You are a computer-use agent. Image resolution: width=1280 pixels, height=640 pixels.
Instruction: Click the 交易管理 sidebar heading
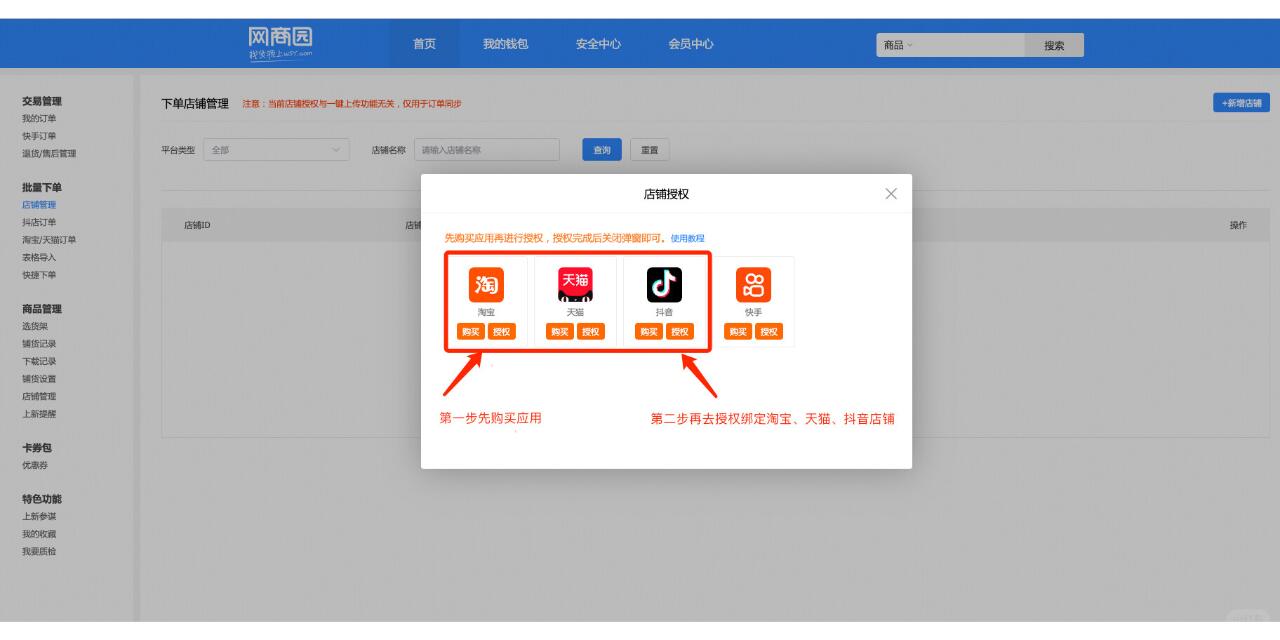pyautogui.click(x=42, y=101)
